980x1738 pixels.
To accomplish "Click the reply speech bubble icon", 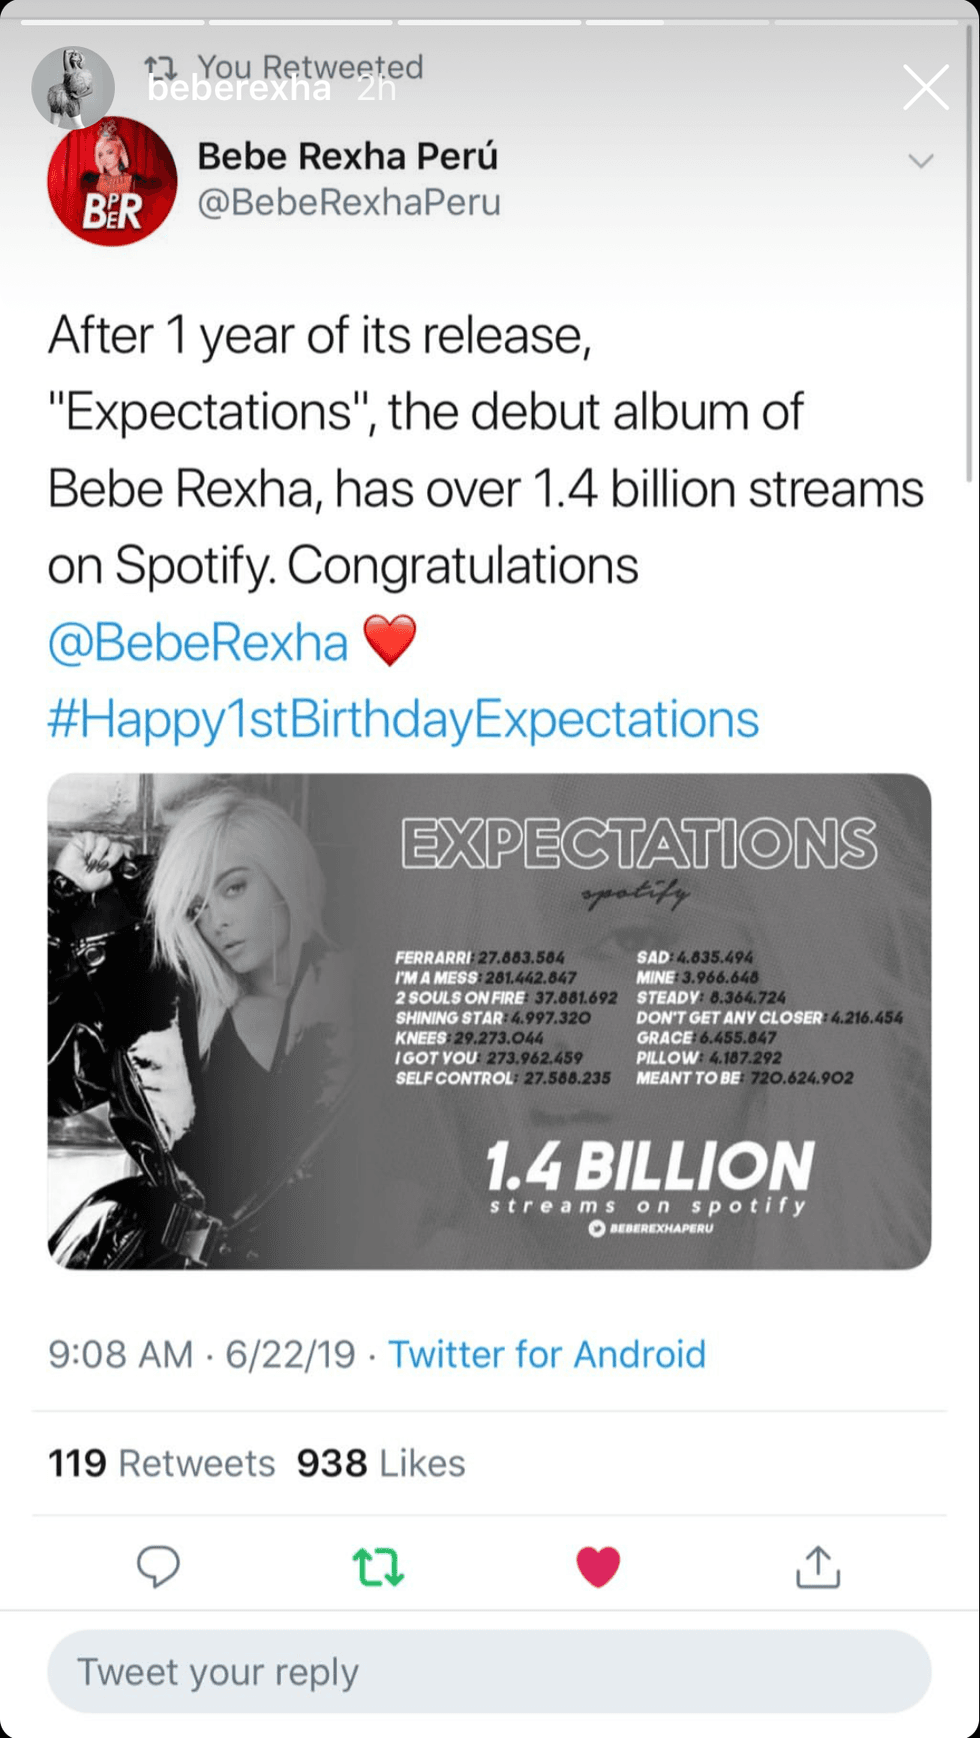I will (x=158, y=1566).
